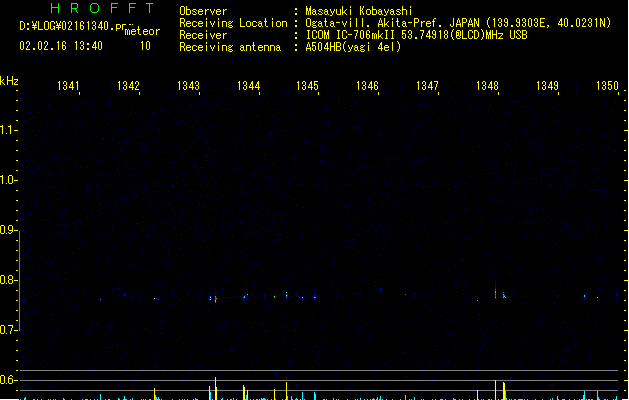Click the tallest yellow intensity spike after 1343
Image resolution: width=629 pixels, height=400 pixels.
(x=215, y=388)
